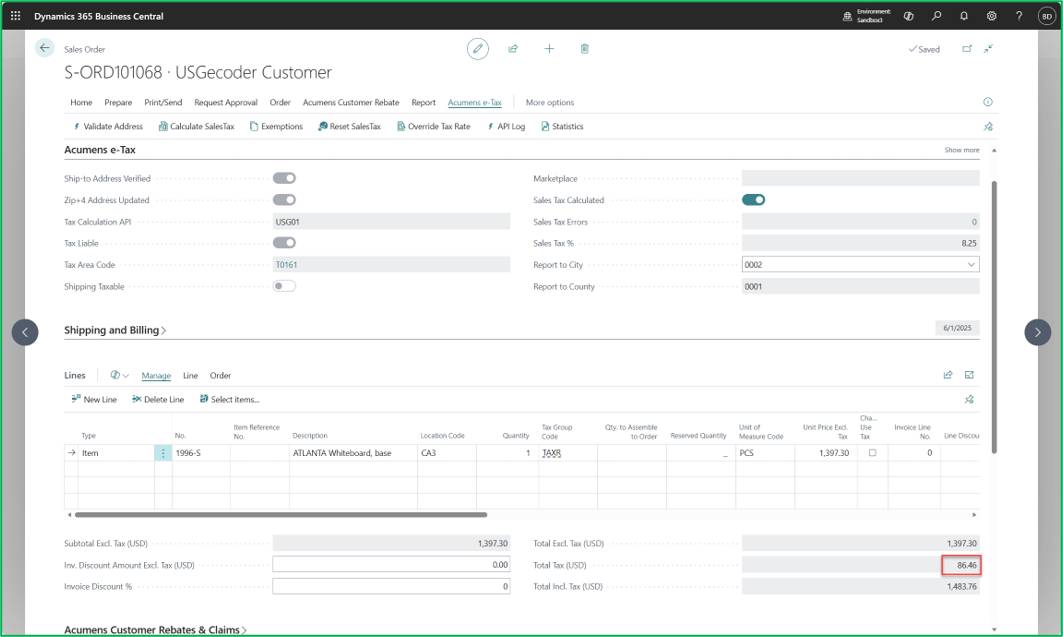
Task: Delete the sales order with trash icon
Action: [x=584, y=49]
